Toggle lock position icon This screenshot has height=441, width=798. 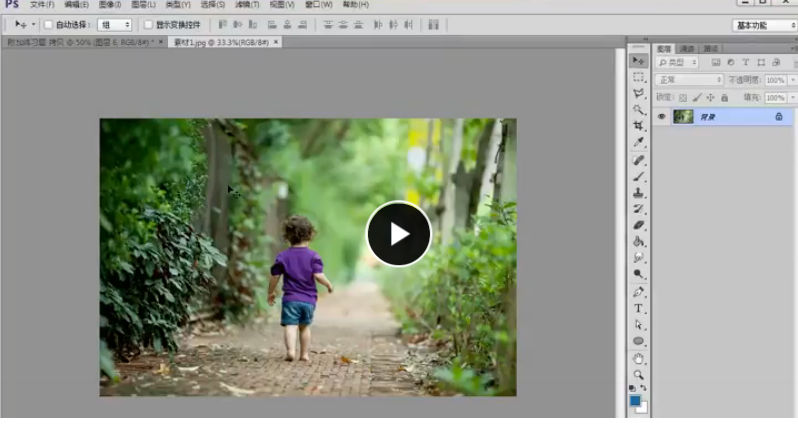(710, 97)
